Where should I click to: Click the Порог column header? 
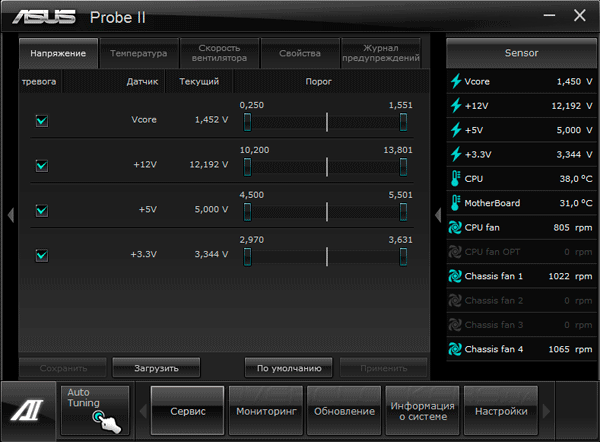pos(318,82)
